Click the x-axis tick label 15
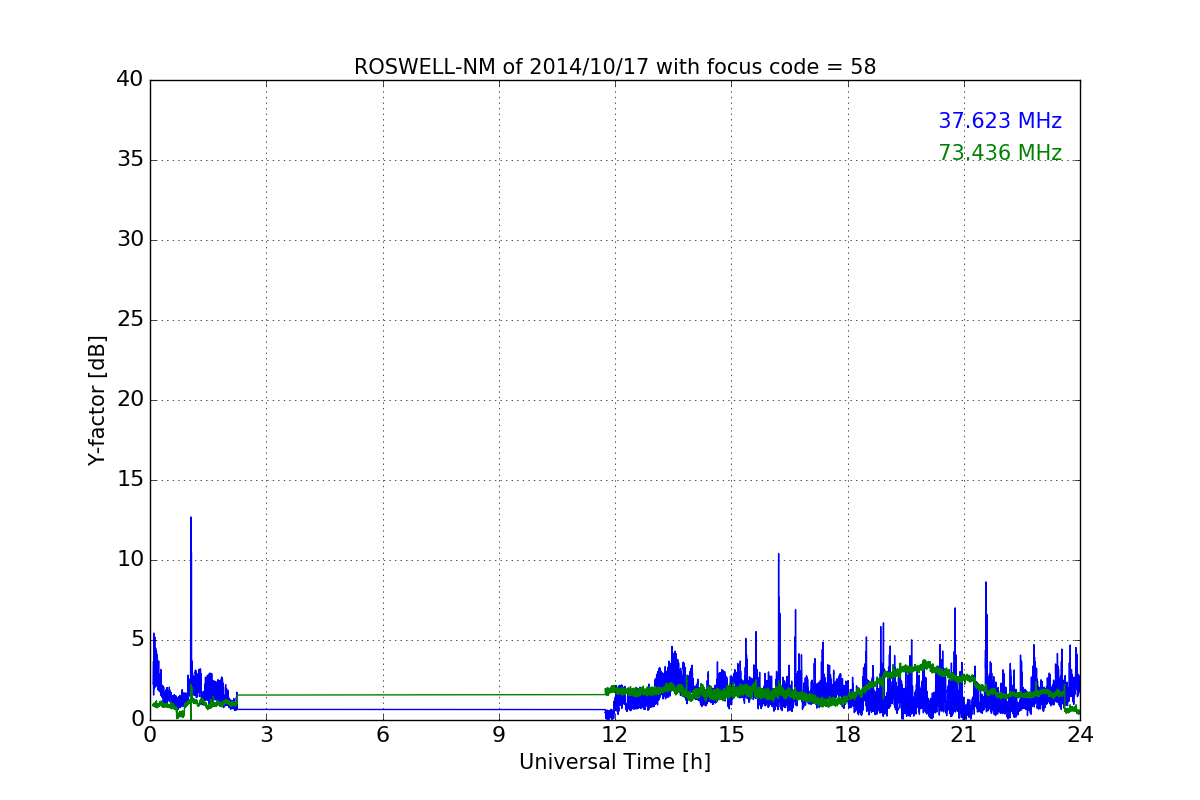 731,735
